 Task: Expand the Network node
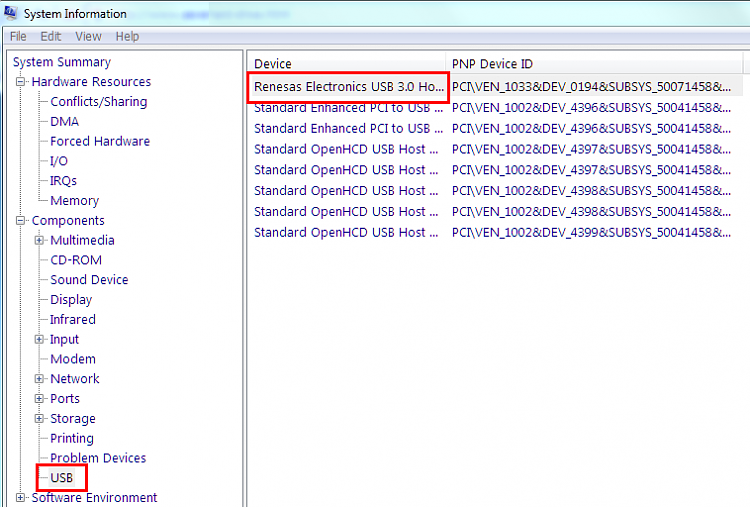(39, 379)
